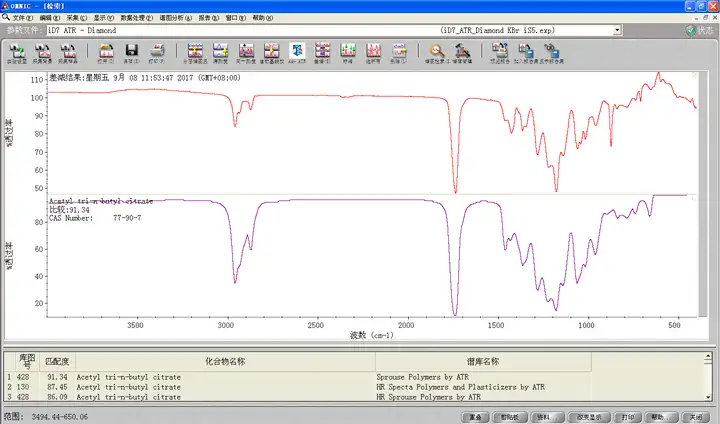This screenshot has height=424, width=720.
Task: Open the 帮助(H) Help menu
Action: (x=263, y=18)
